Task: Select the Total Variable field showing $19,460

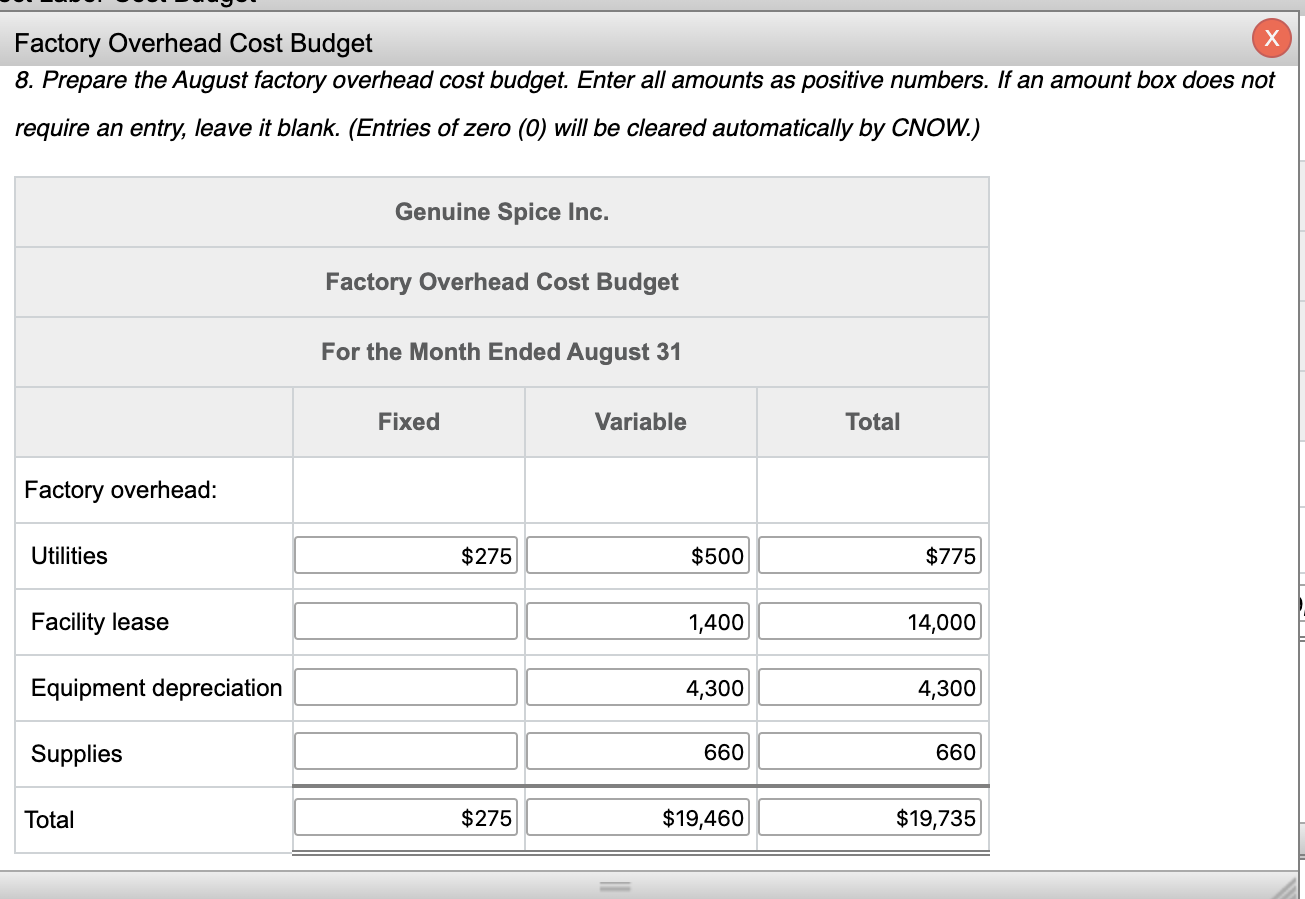Action: (638, 817)
